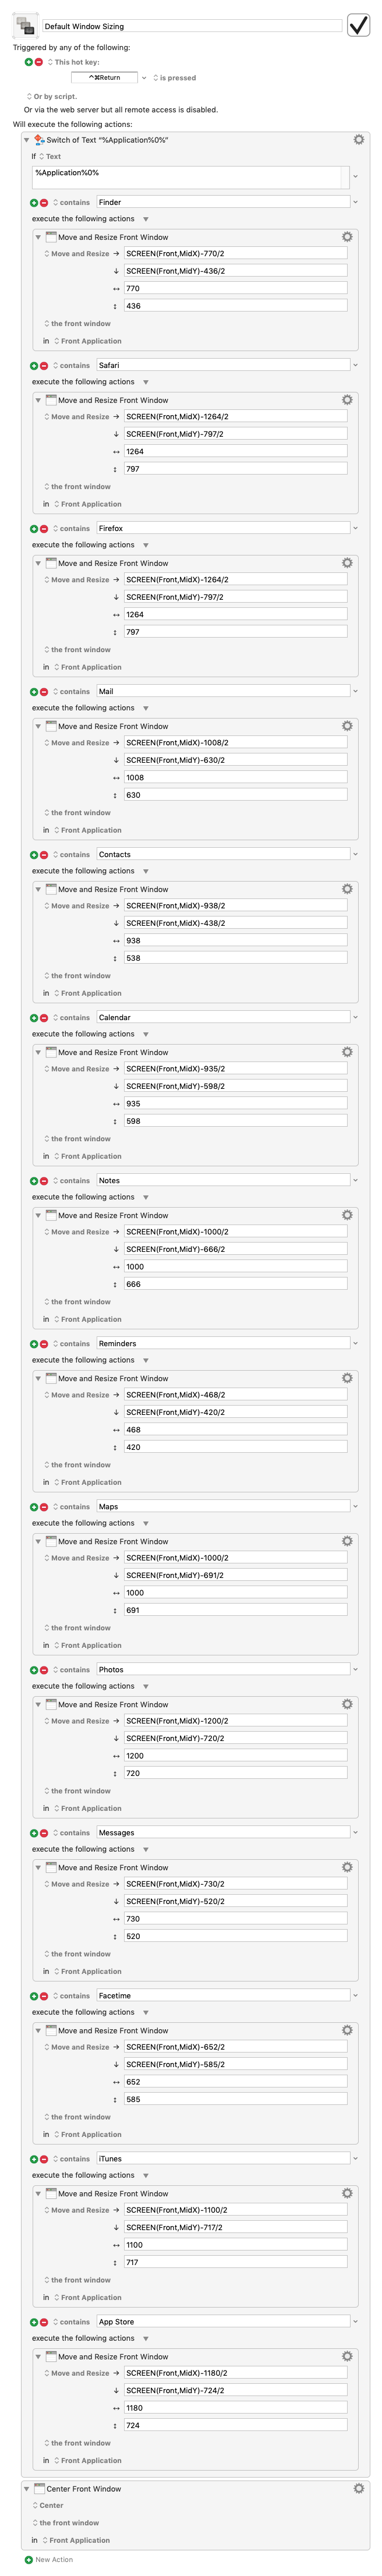Open the 'Or by script' trigger option
Viewport: 382px width, 2576px height.
(x=51, y=97)
